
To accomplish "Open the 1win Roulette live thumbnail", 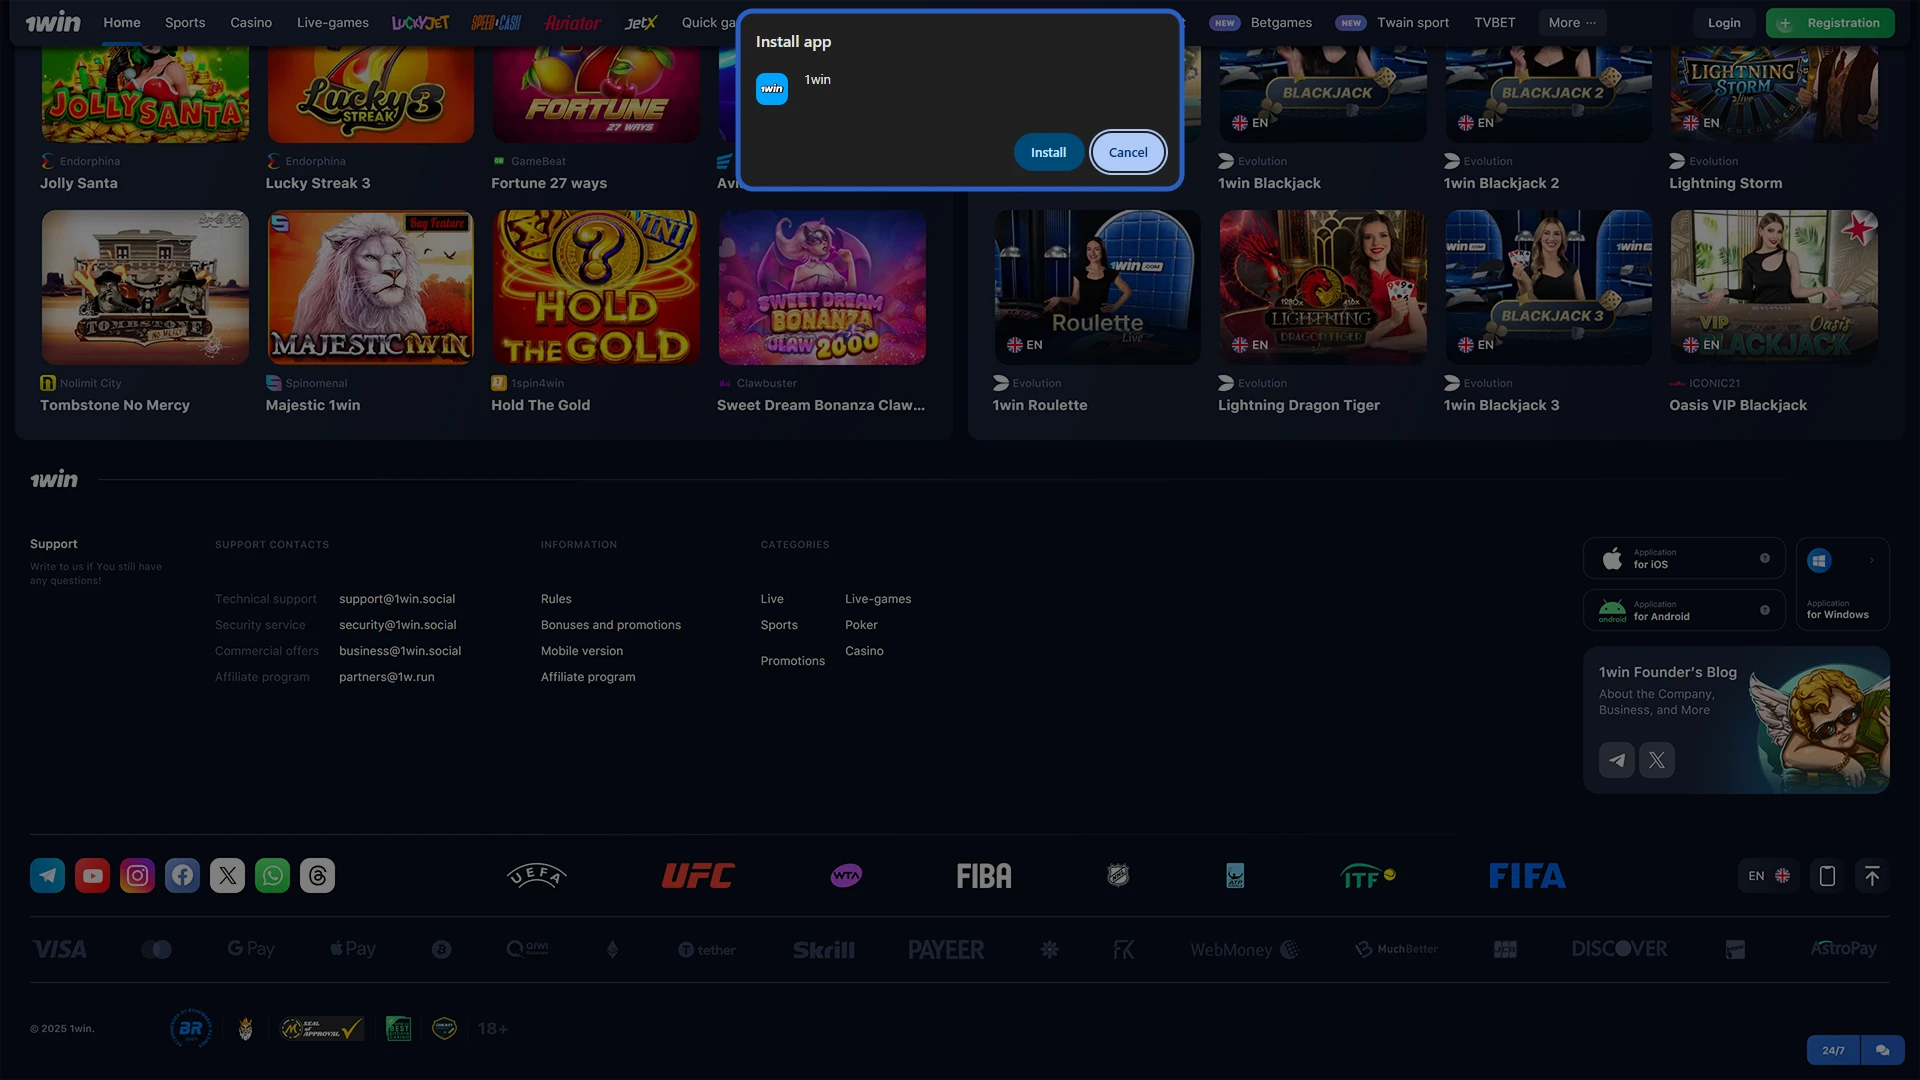I will 1097,287.
